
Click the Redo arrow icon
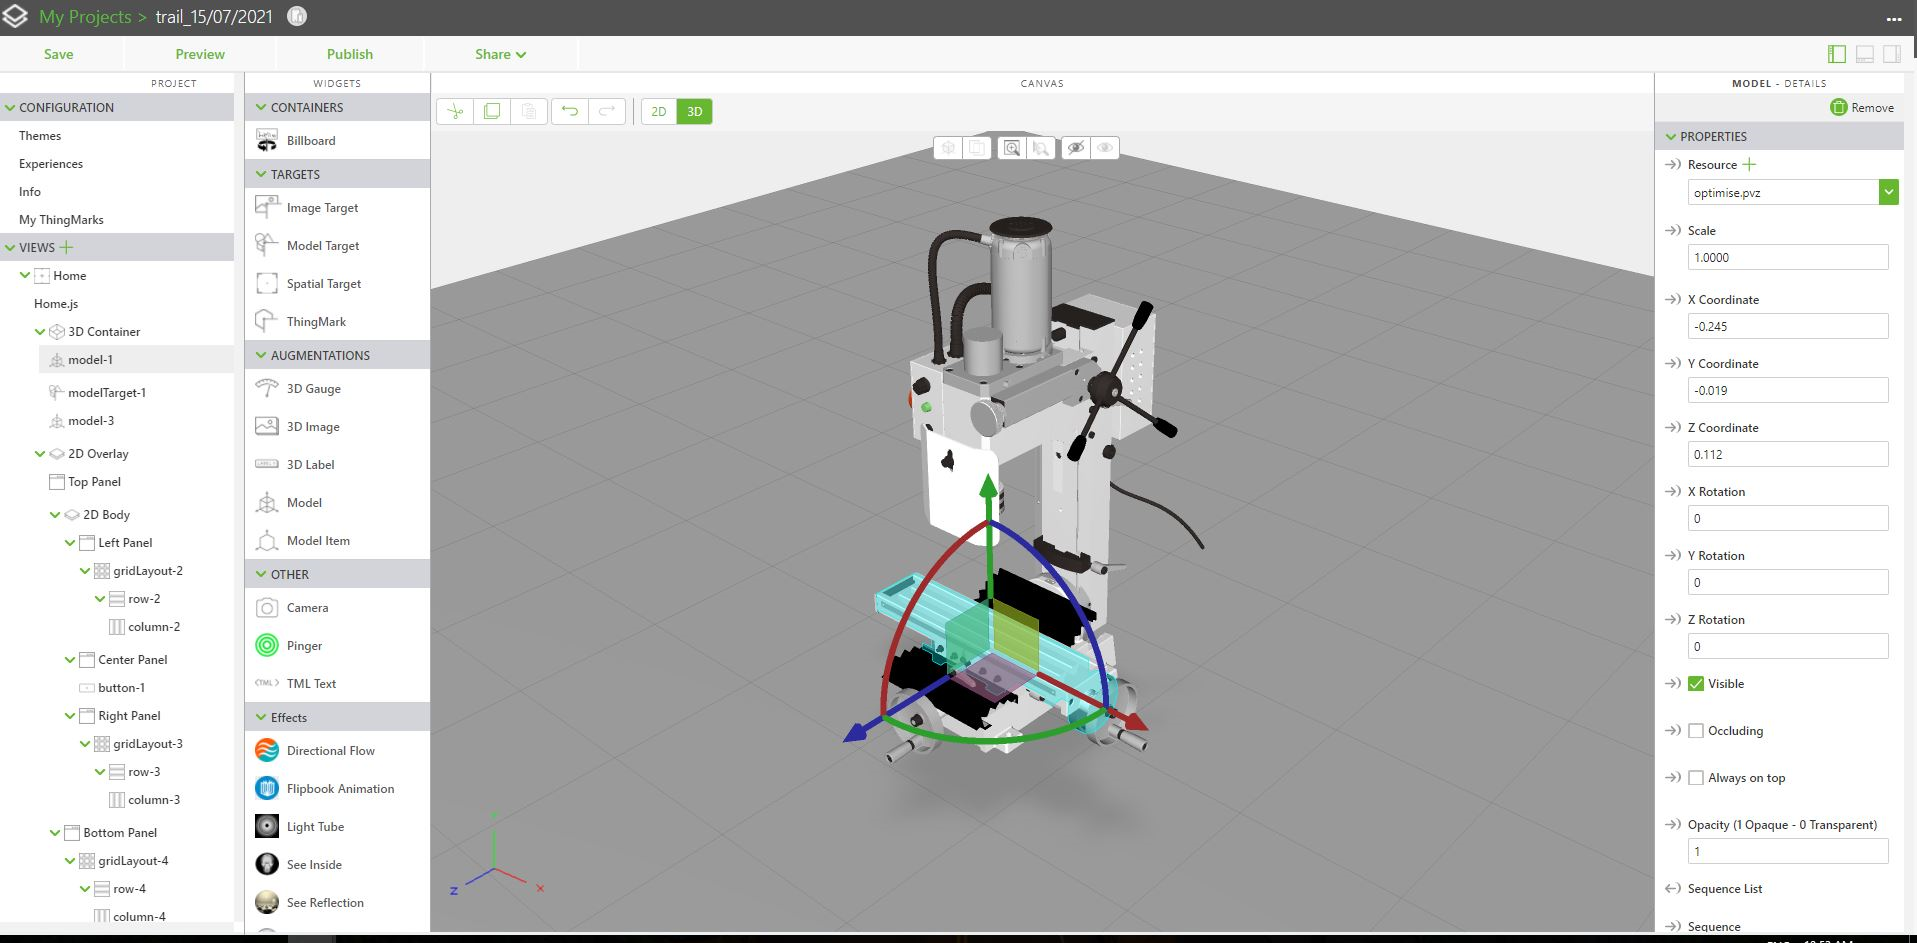[606, 111]
